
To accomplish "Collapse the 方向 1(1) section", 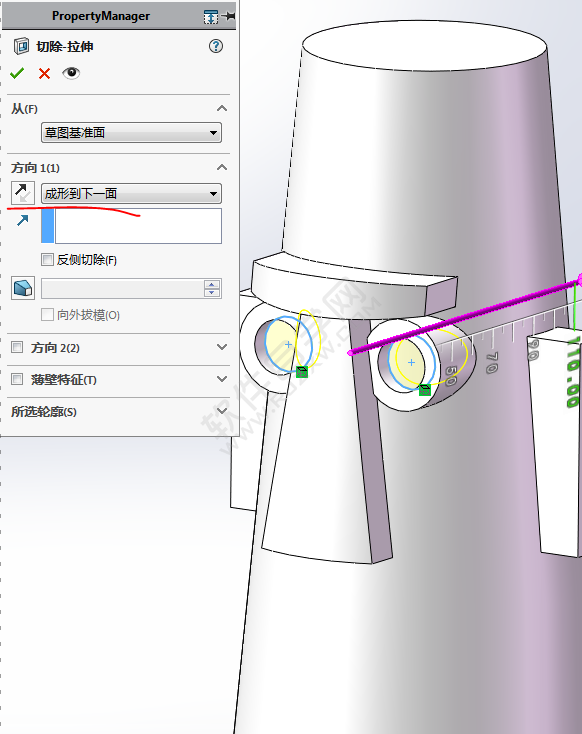I will (222, 167).
